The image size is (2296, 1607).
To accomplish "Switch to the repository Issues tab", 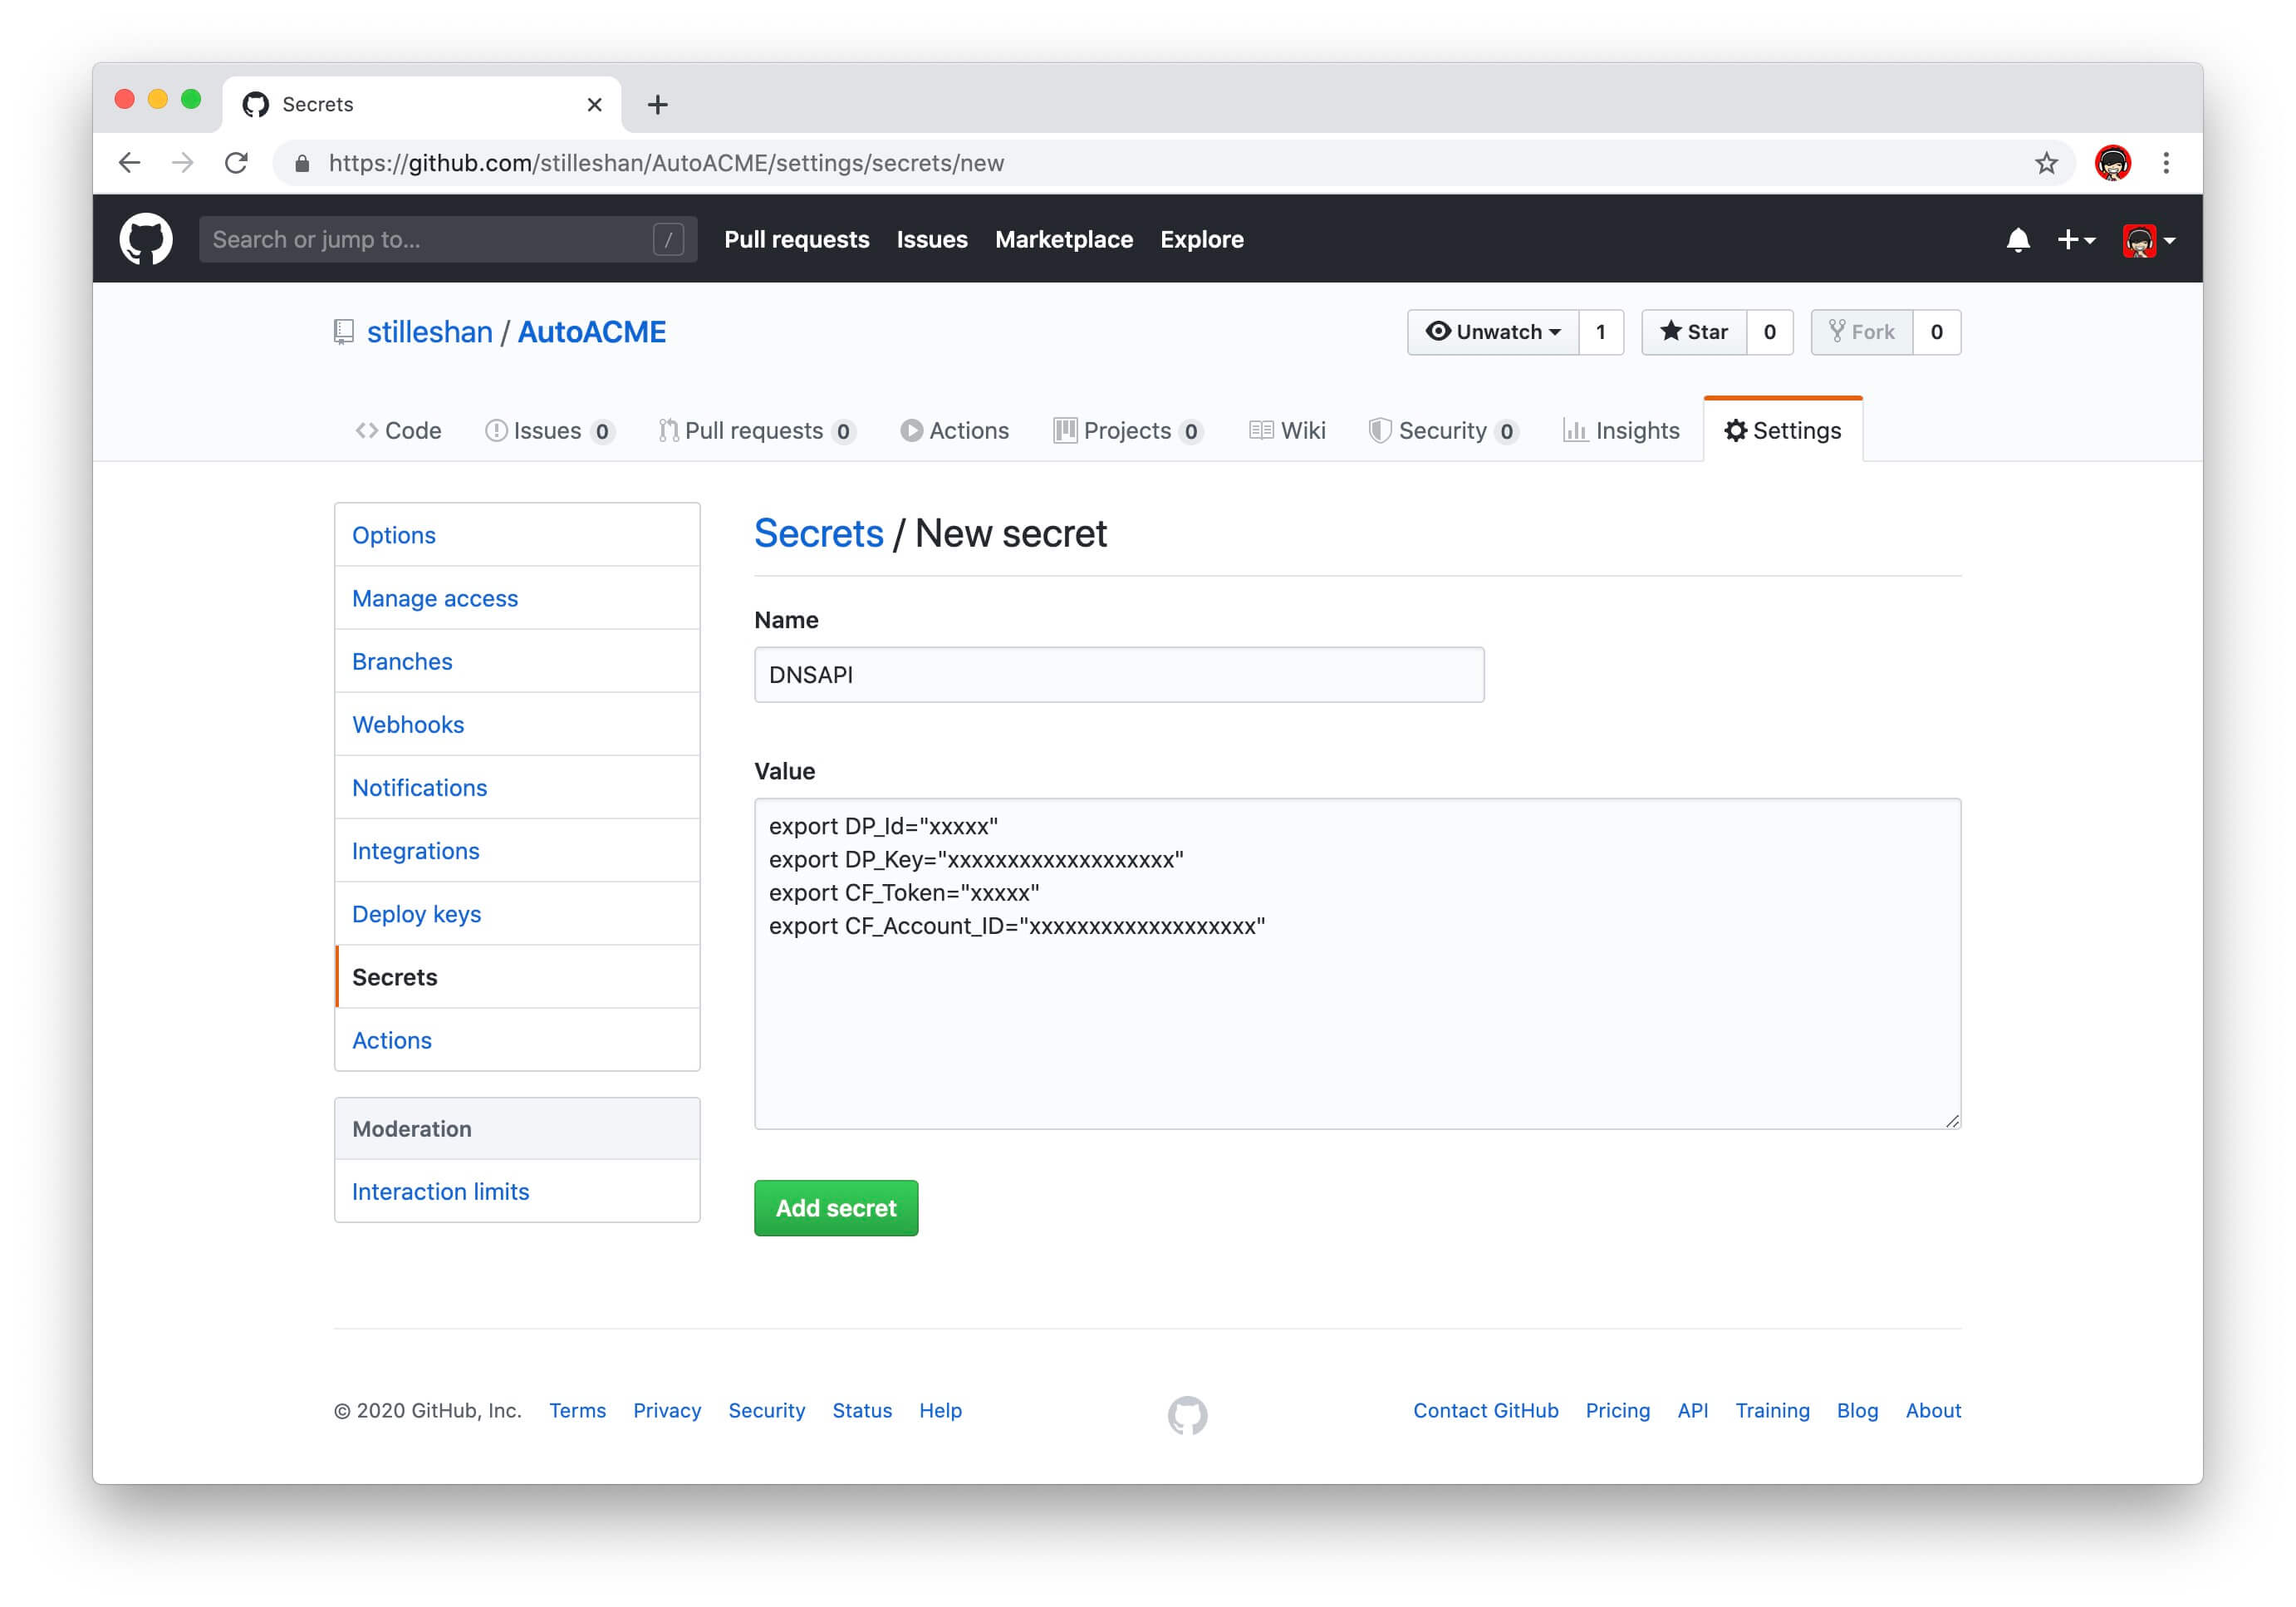I will click(x=549, y=431).
